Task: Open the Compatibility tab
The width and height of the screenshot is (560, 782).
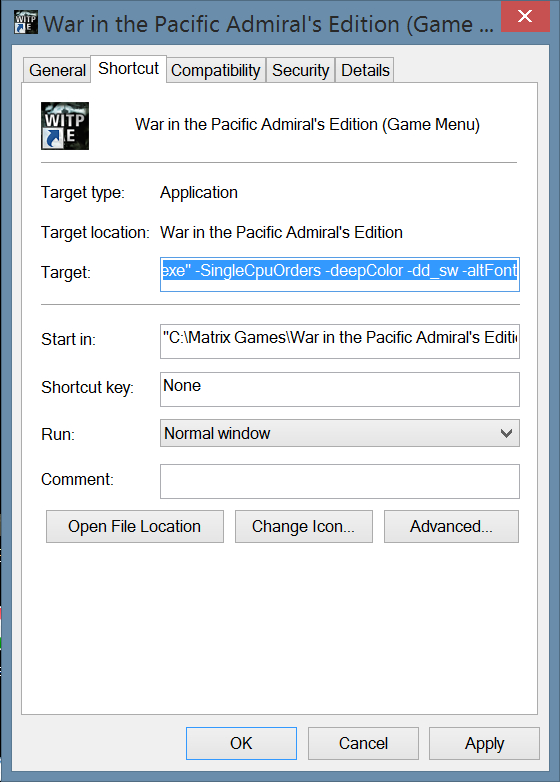Action: [x=215, y=70]
